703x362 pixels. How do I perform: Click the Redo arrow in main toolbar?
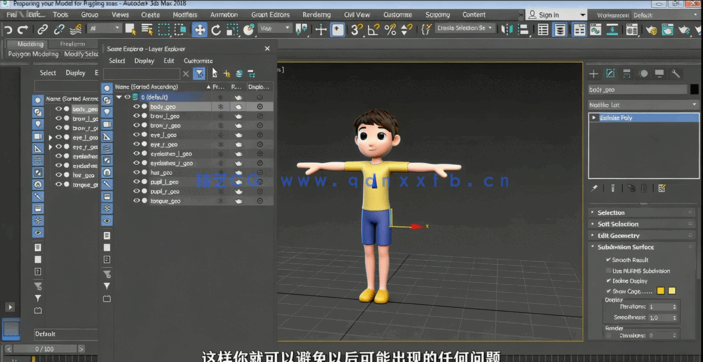tap(22, 30)
